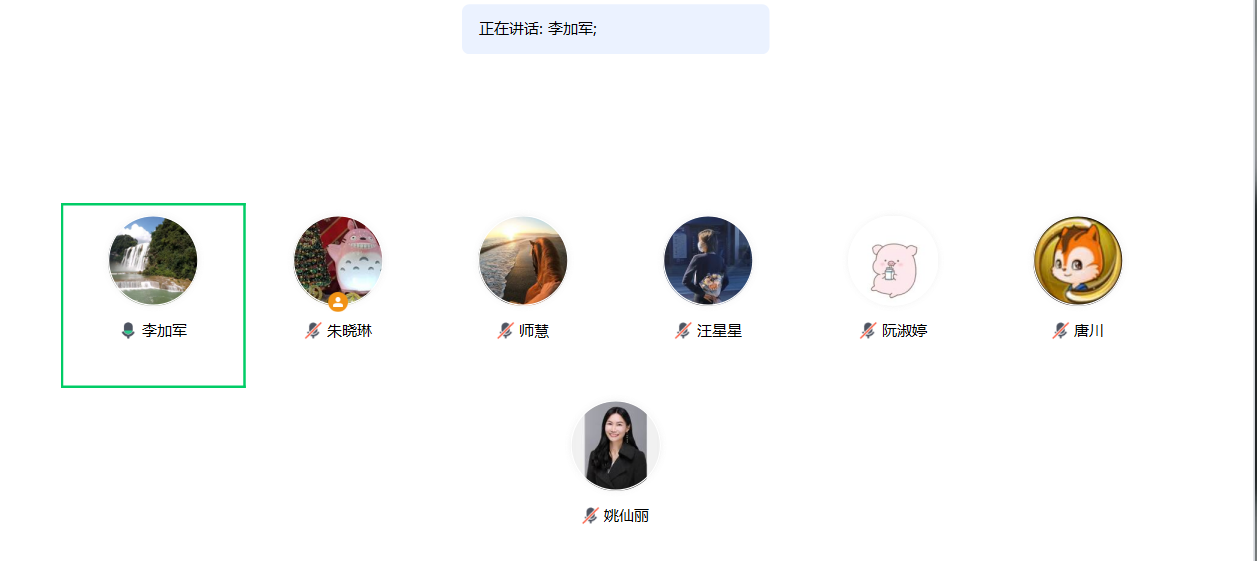This screenshot has height=561, width=1257.
Task: Select 李加军's waterfall avatar
Action: (153, 260)
